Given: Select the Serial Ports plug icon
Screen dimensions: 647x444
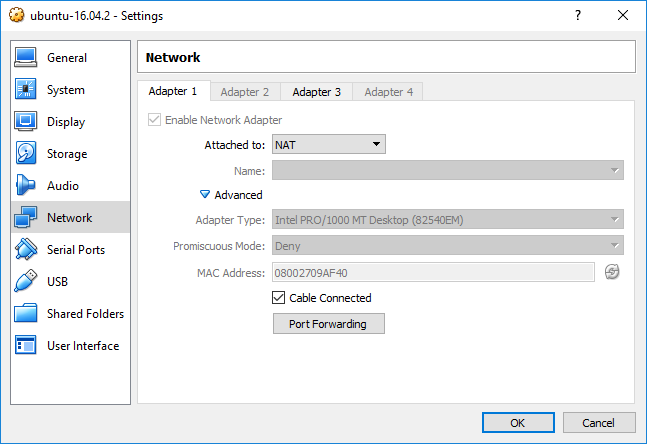Looking at the screenshot, I should click(x=26, y=249).
